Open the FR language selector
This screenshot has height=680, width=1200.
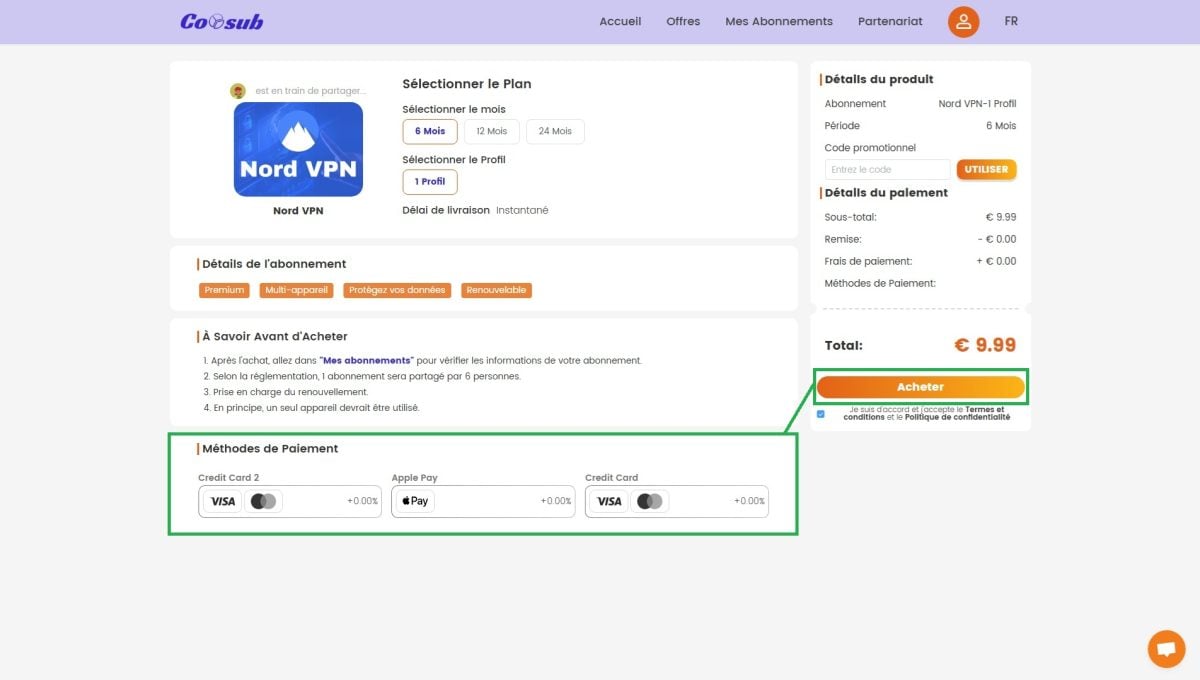click(x=1011, y=21)
